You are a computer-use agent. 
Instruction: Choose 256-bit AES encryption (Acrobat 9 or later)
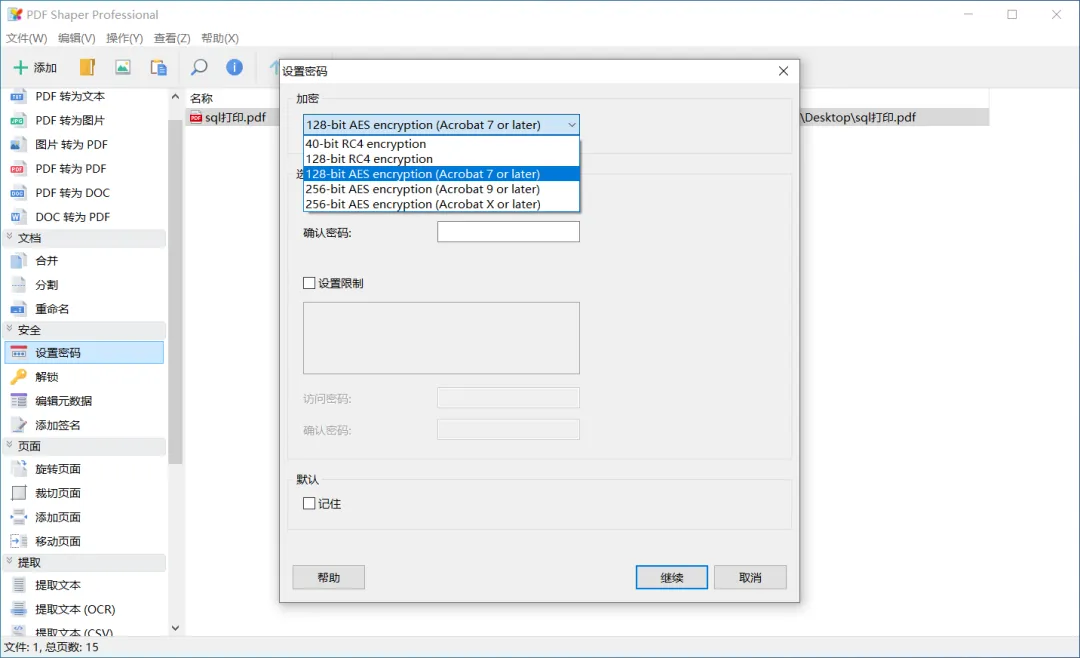click(x=442, y=189)
